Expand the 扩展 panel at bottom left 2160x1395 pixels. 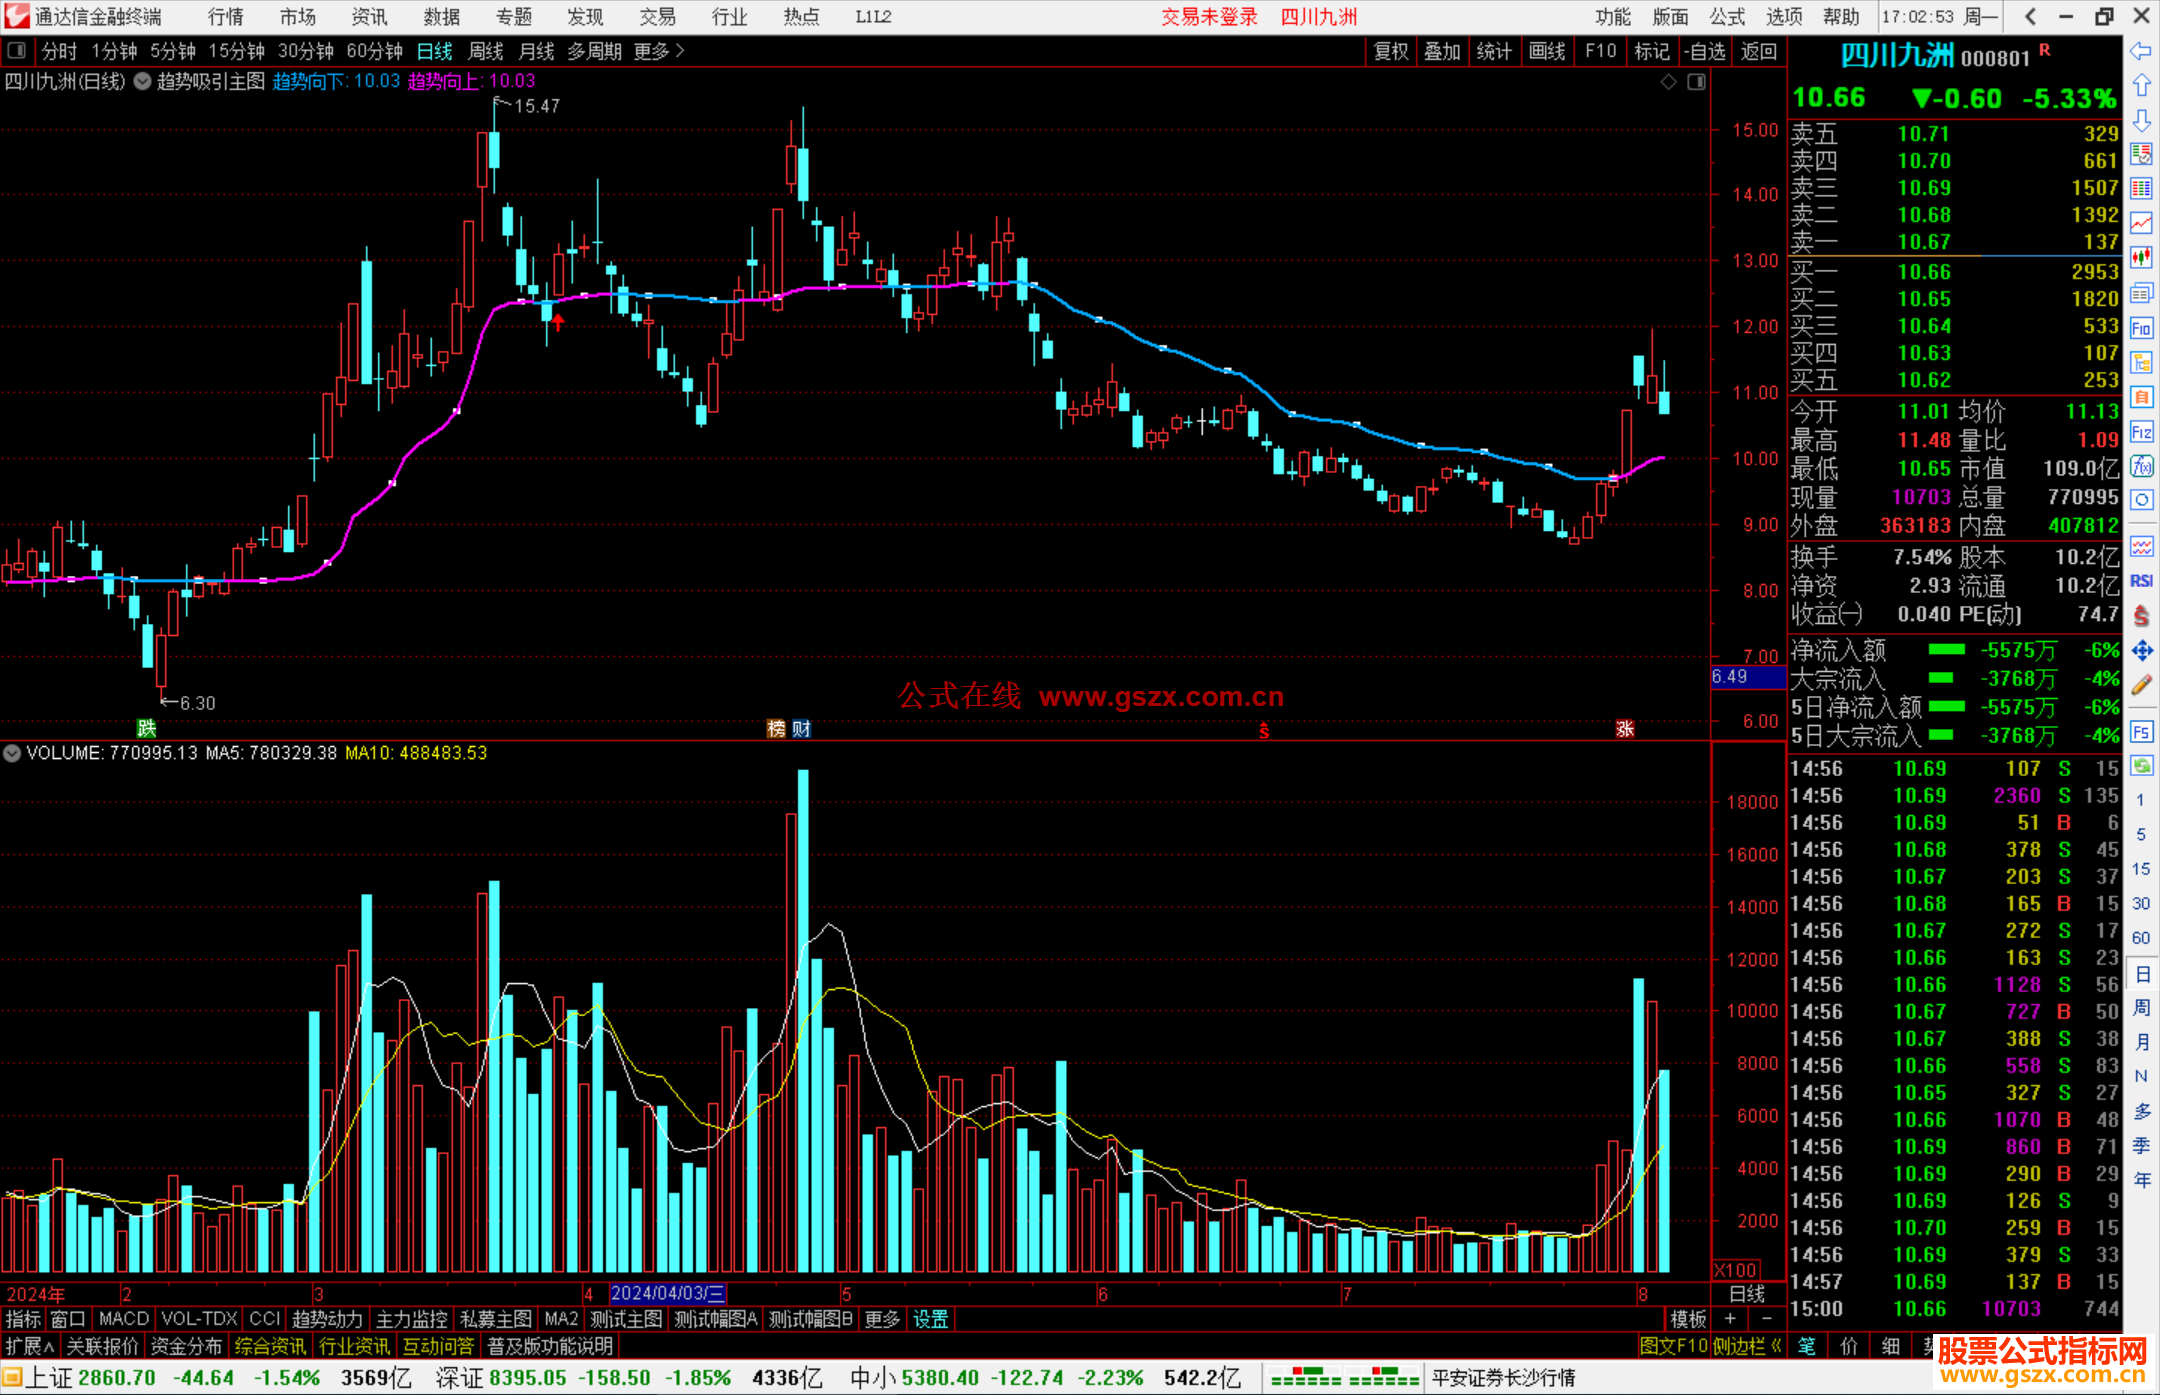[x=29, y=1346]
